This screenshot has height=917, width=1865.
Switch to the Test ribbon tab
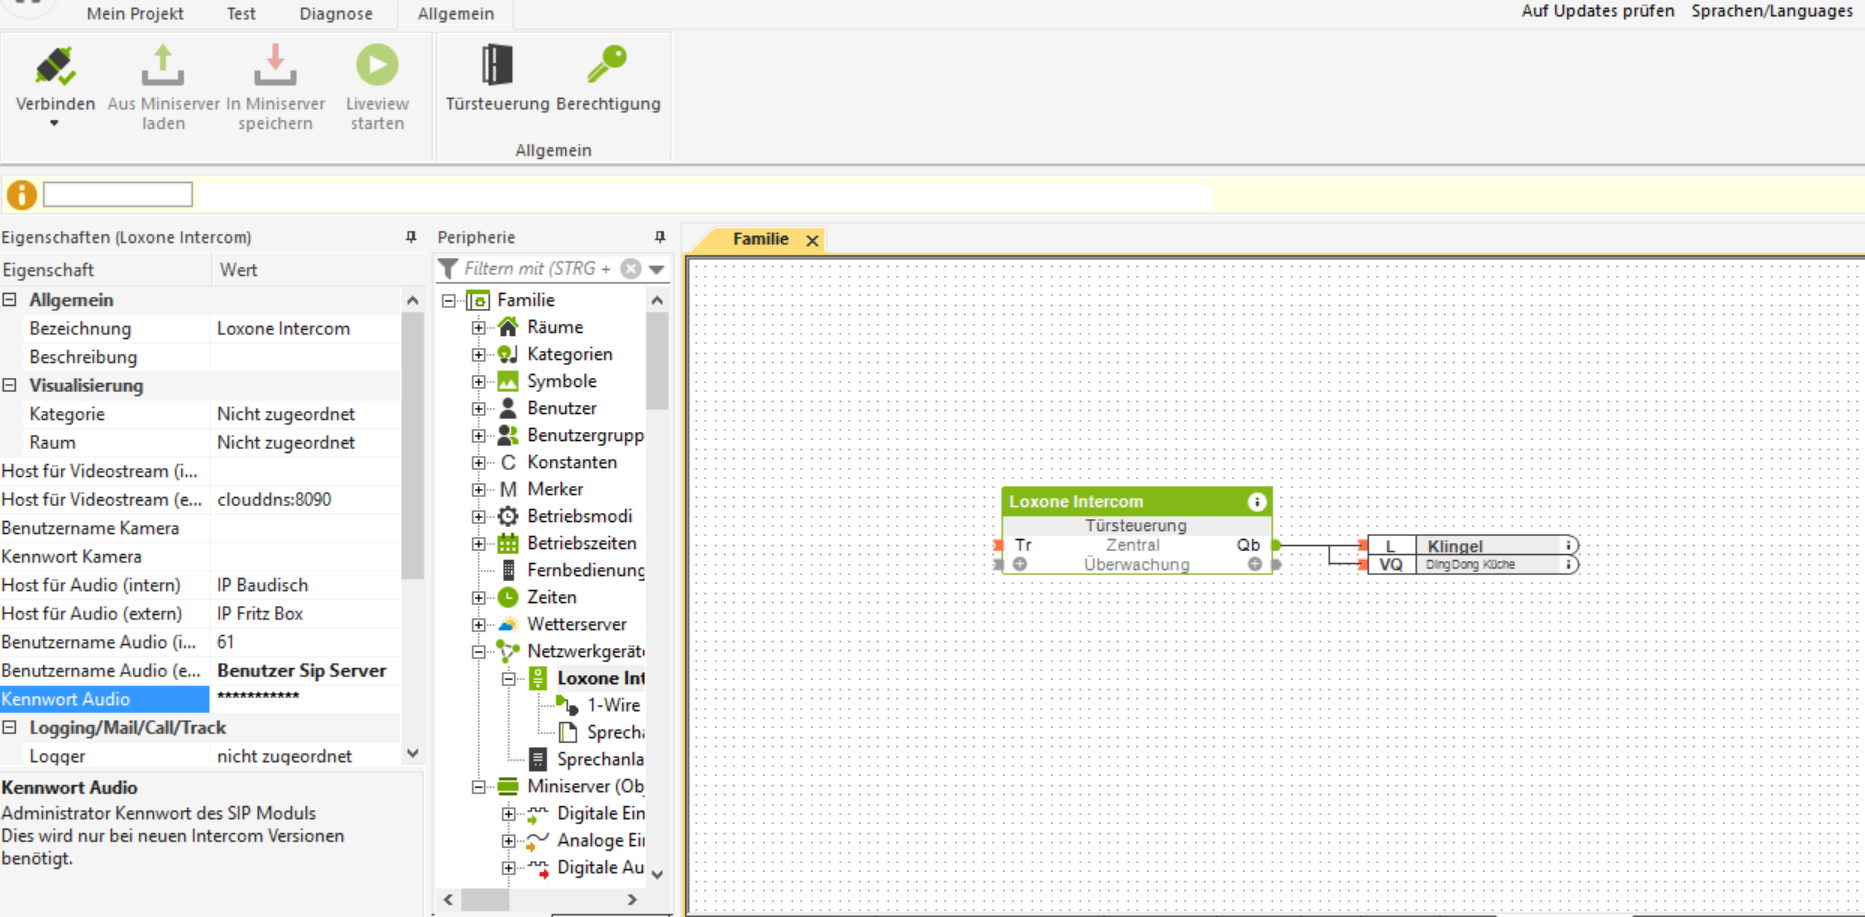[x=241, y=14]
